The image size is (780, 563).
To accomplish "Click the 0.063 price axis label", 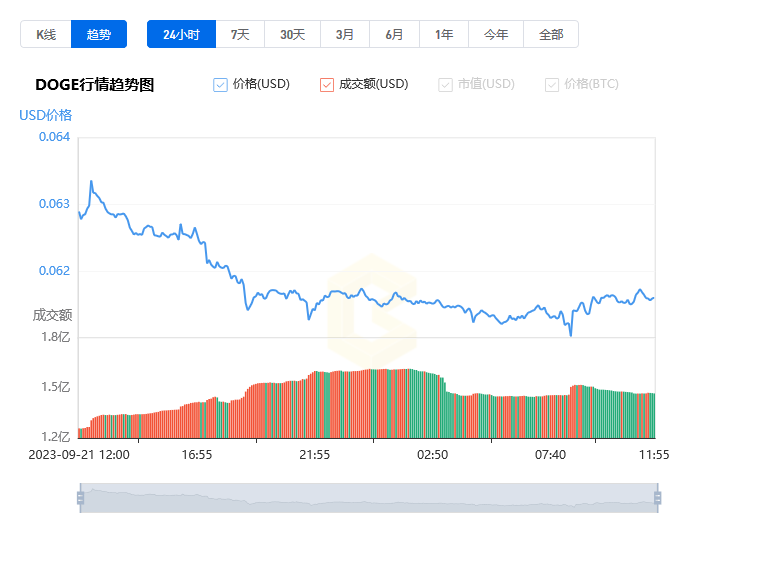I will click(54, 203).
